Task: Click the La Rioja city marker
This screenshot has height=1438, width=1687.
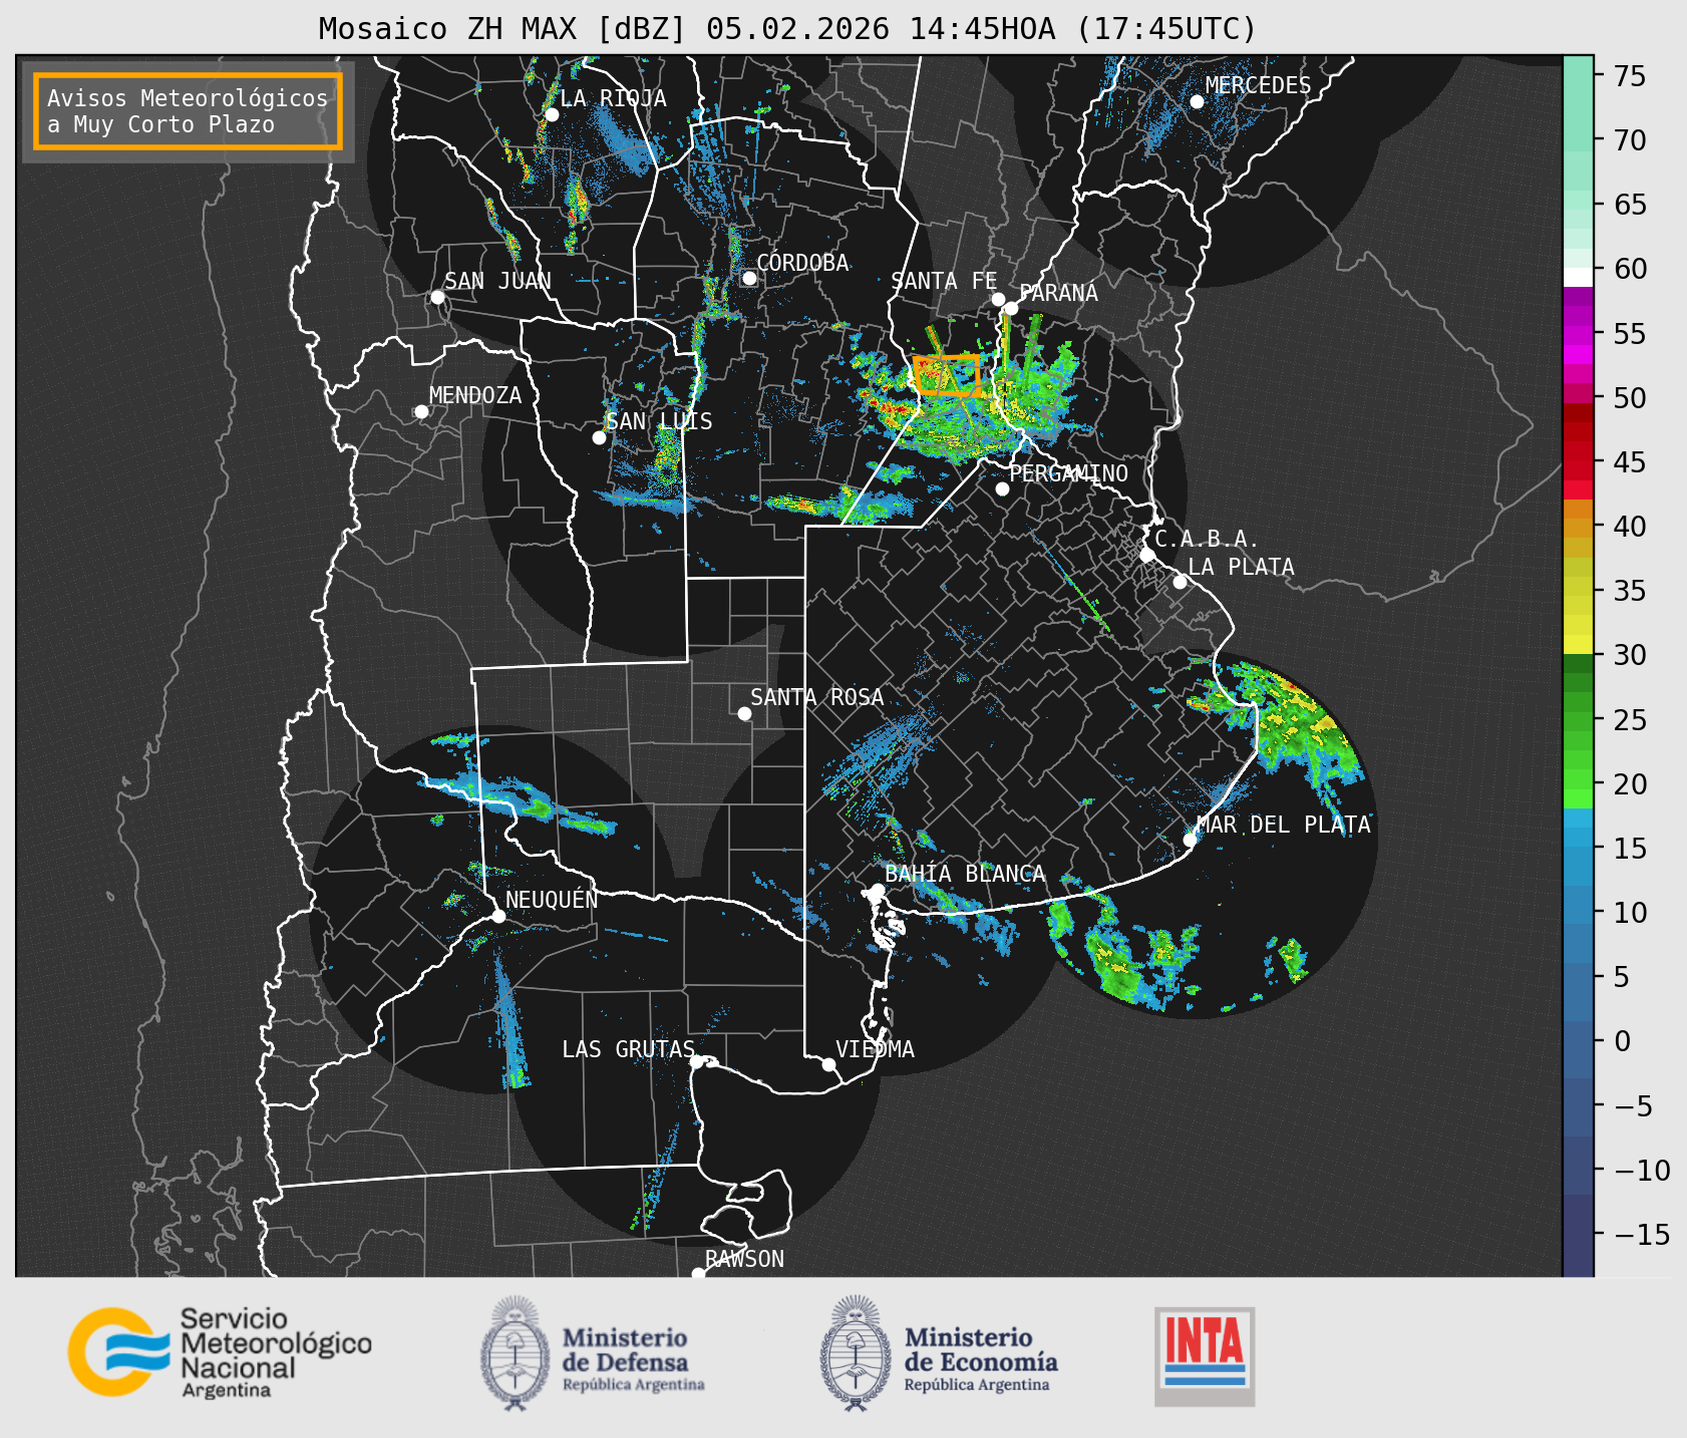Action: (x=552, y=115)
